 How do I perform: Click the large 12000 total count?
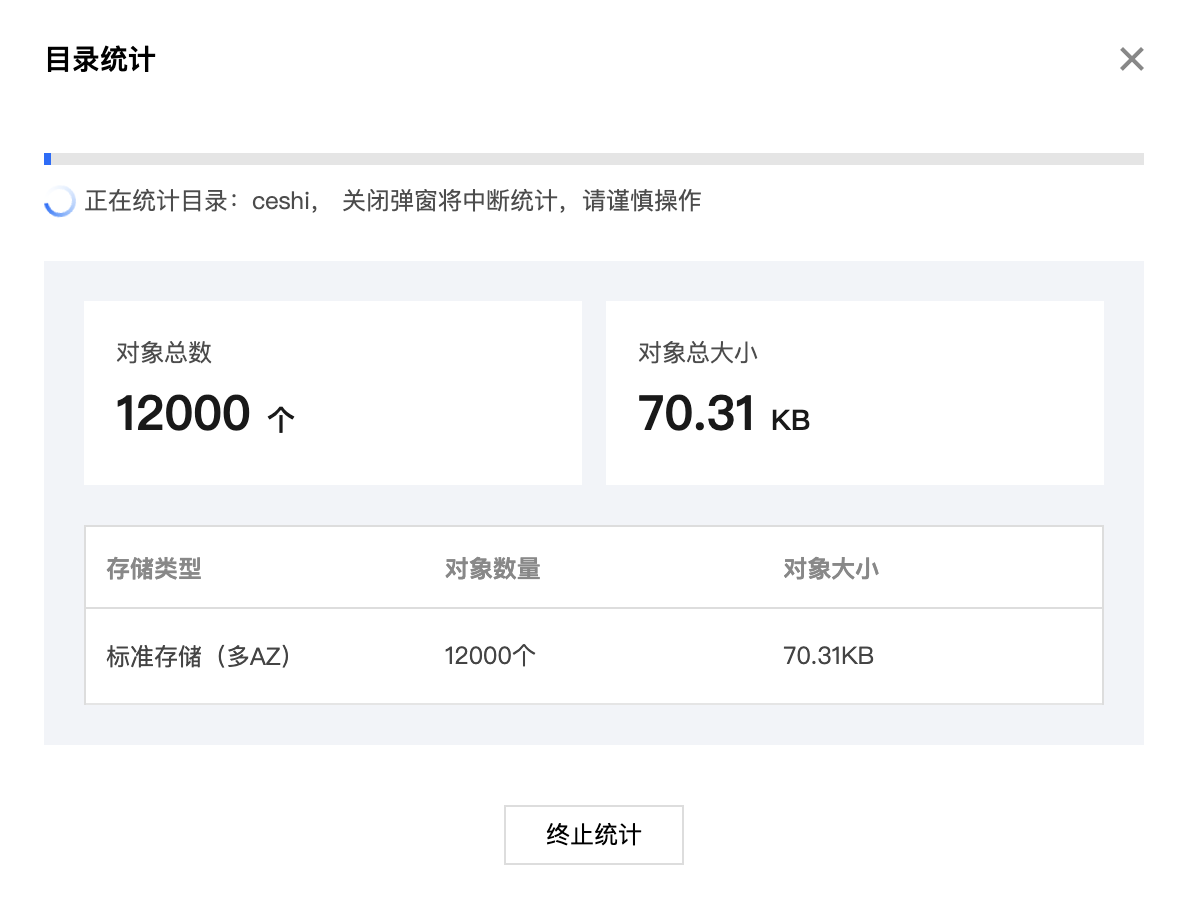[183, 414]
